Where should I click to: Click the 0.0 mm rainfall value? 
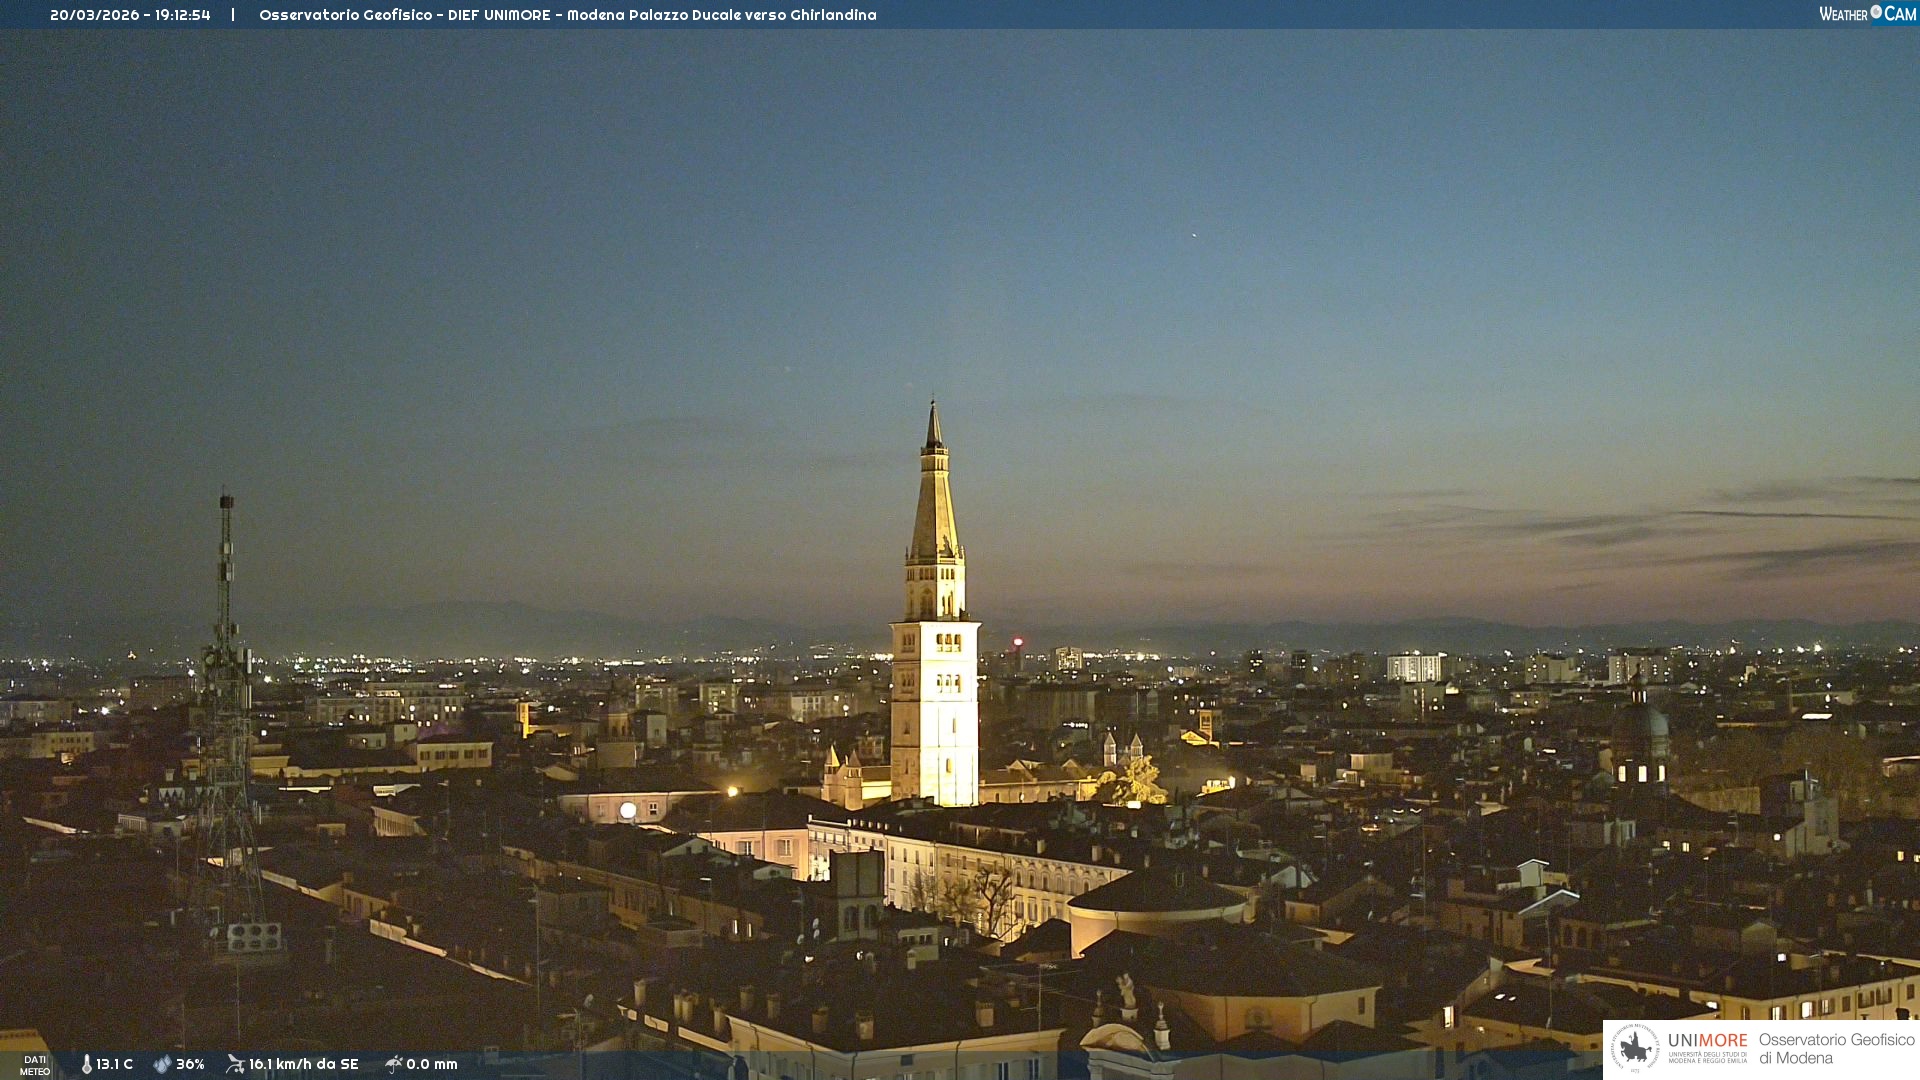pyautogui.click(x=431, y=1065)
